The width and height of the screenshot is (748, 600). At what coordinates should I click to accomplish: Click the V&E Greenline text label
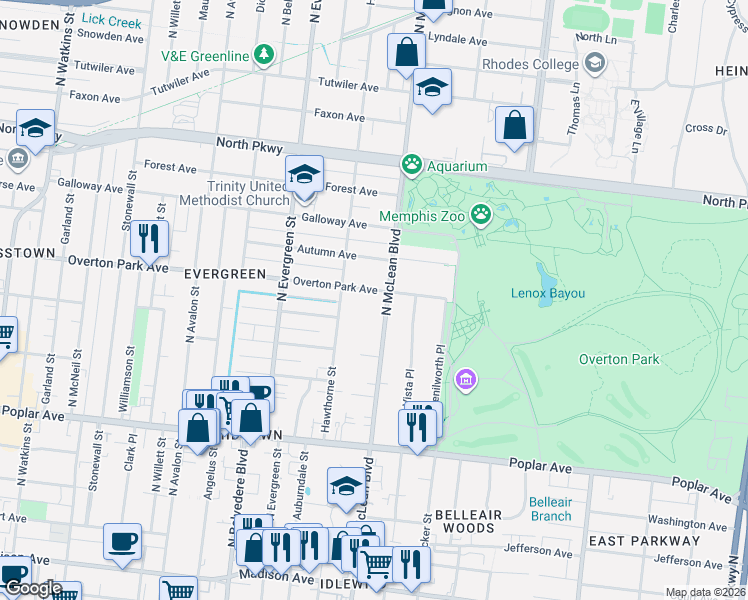[205, 56]
